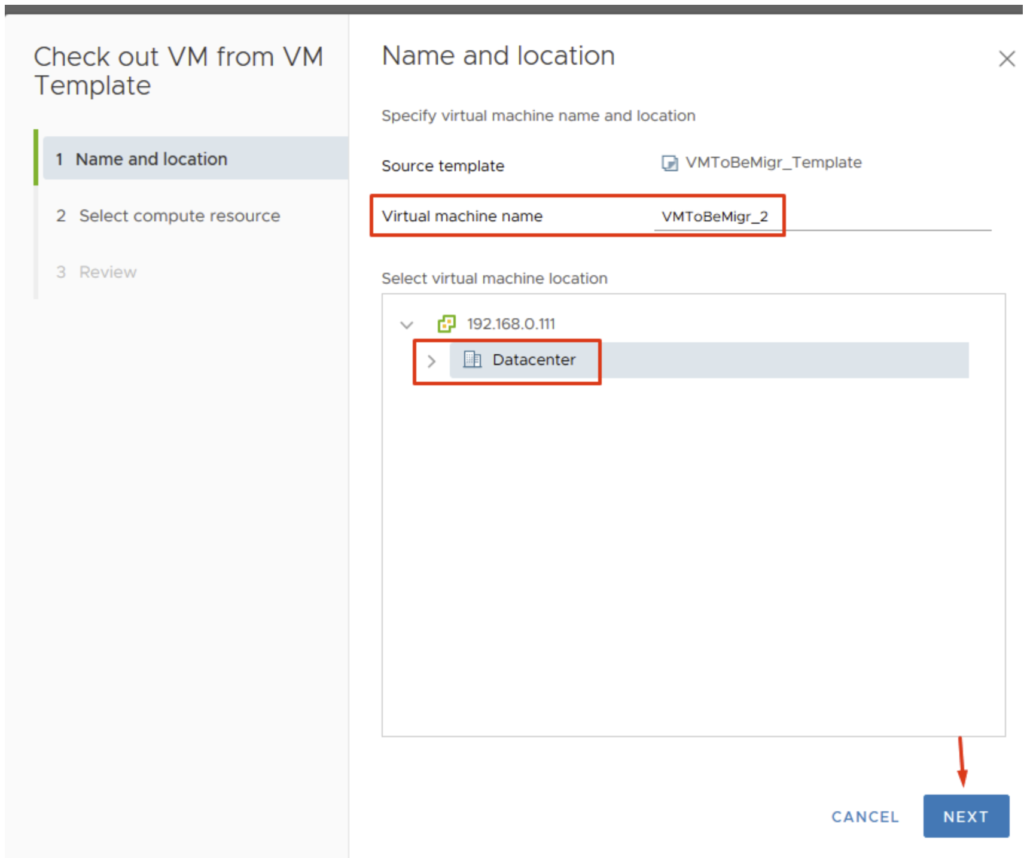Collapse the 192.168.0.111 vCenter node
The height and width of the screenshot is (858, 1024).
pyautogui.click(x=406, y=325)
